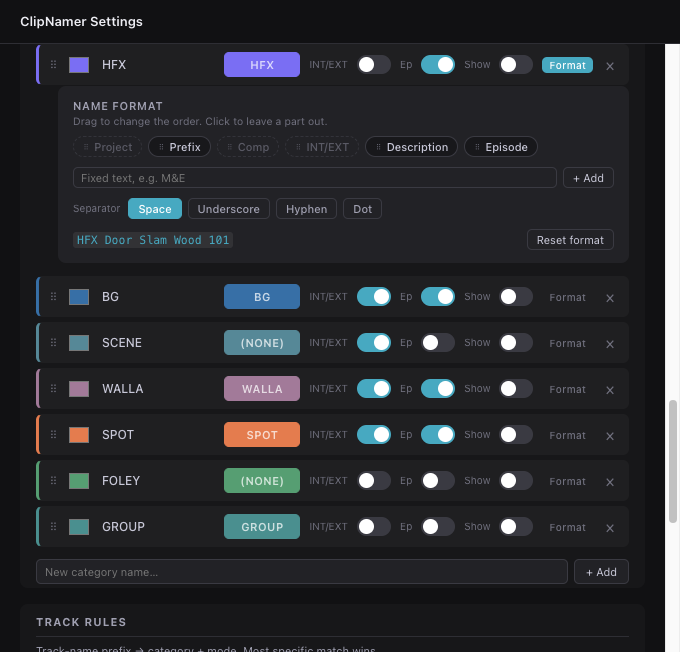Image resolution: width=680 pixels, height=652 pixels.
Task: Disable INT/EXT for the BG category
Action: point(374,297)
